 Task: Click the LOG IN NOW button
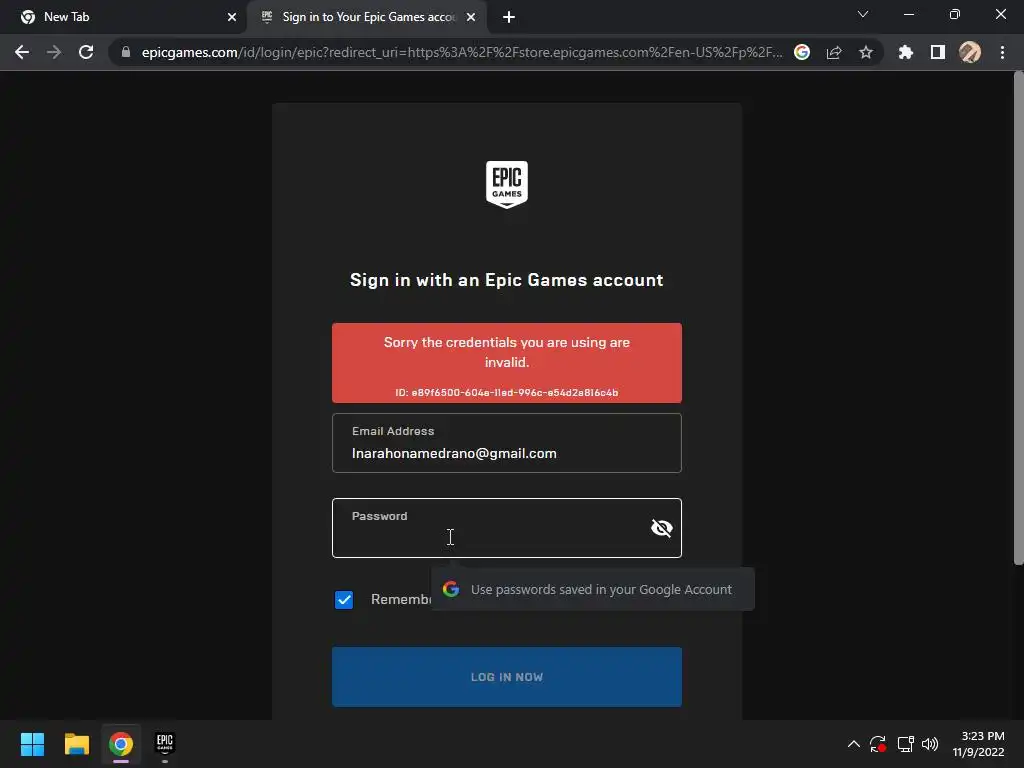507,677
